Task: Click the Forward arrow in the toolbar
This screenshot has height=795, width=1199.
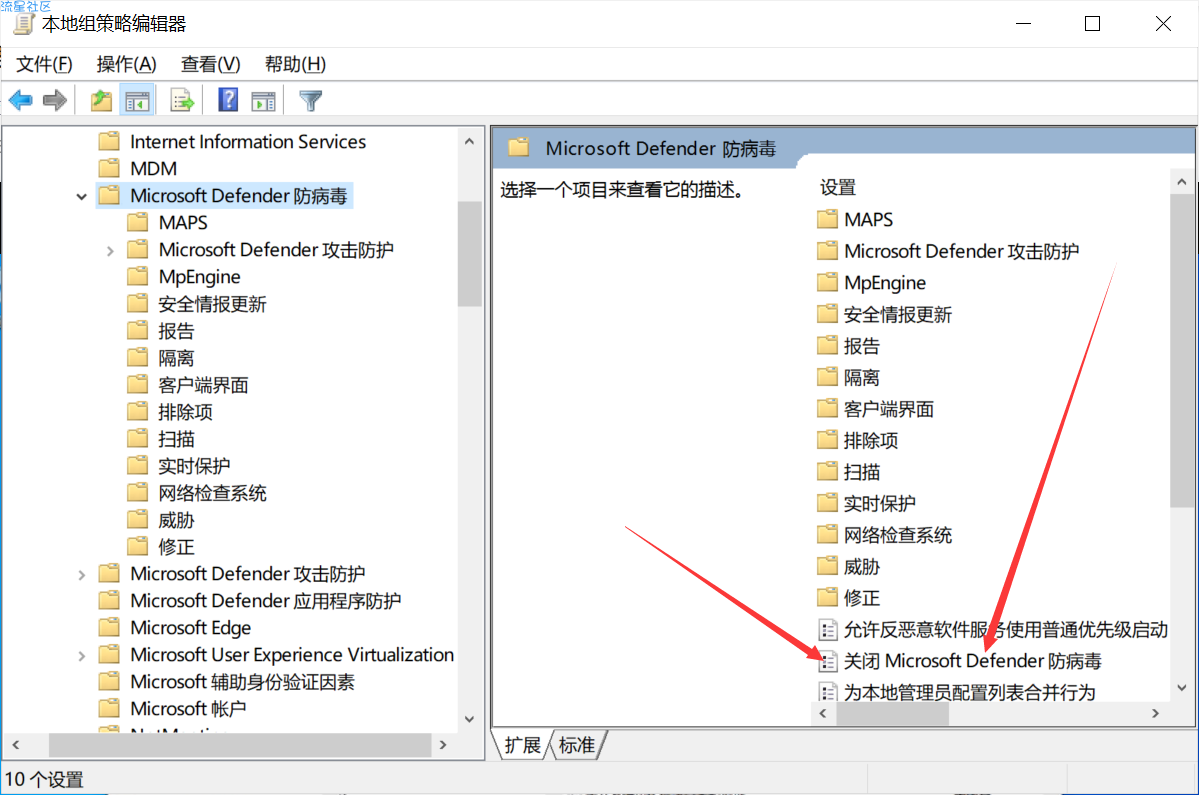Action: [55, 100]
